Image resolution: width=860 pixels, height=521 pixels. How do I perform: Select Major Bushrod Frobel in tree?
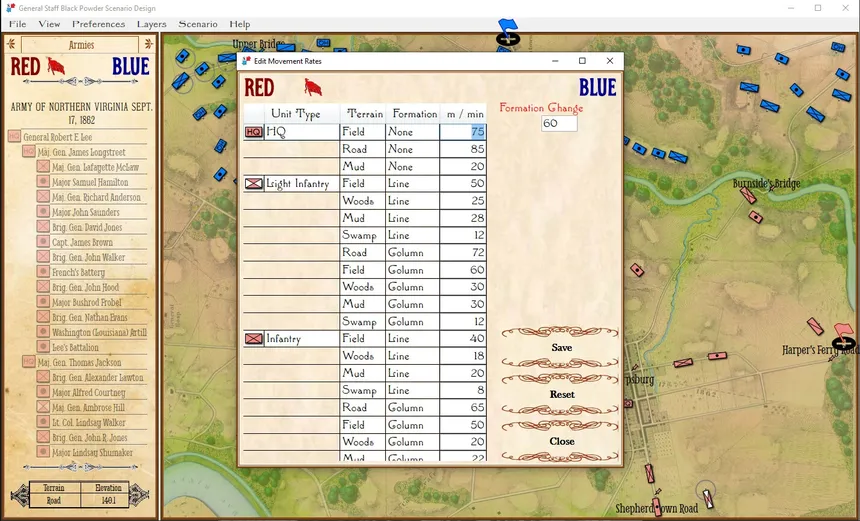[87, 302]
